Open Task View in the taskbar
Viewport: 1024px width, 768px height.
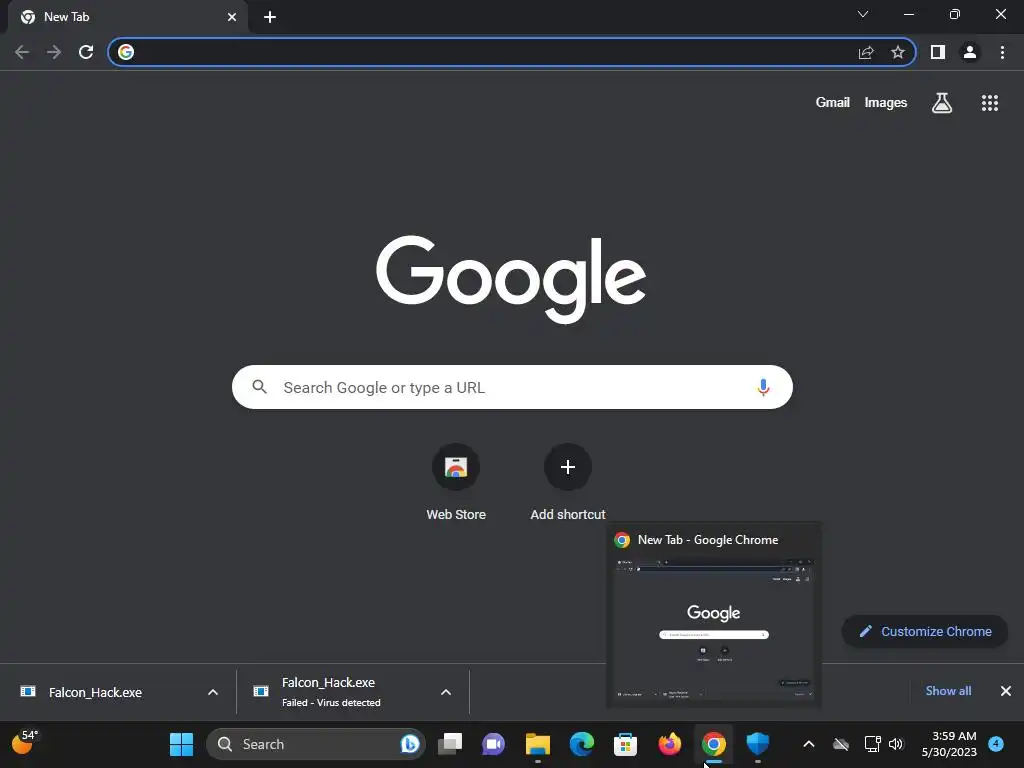click(x=450, y=744)
